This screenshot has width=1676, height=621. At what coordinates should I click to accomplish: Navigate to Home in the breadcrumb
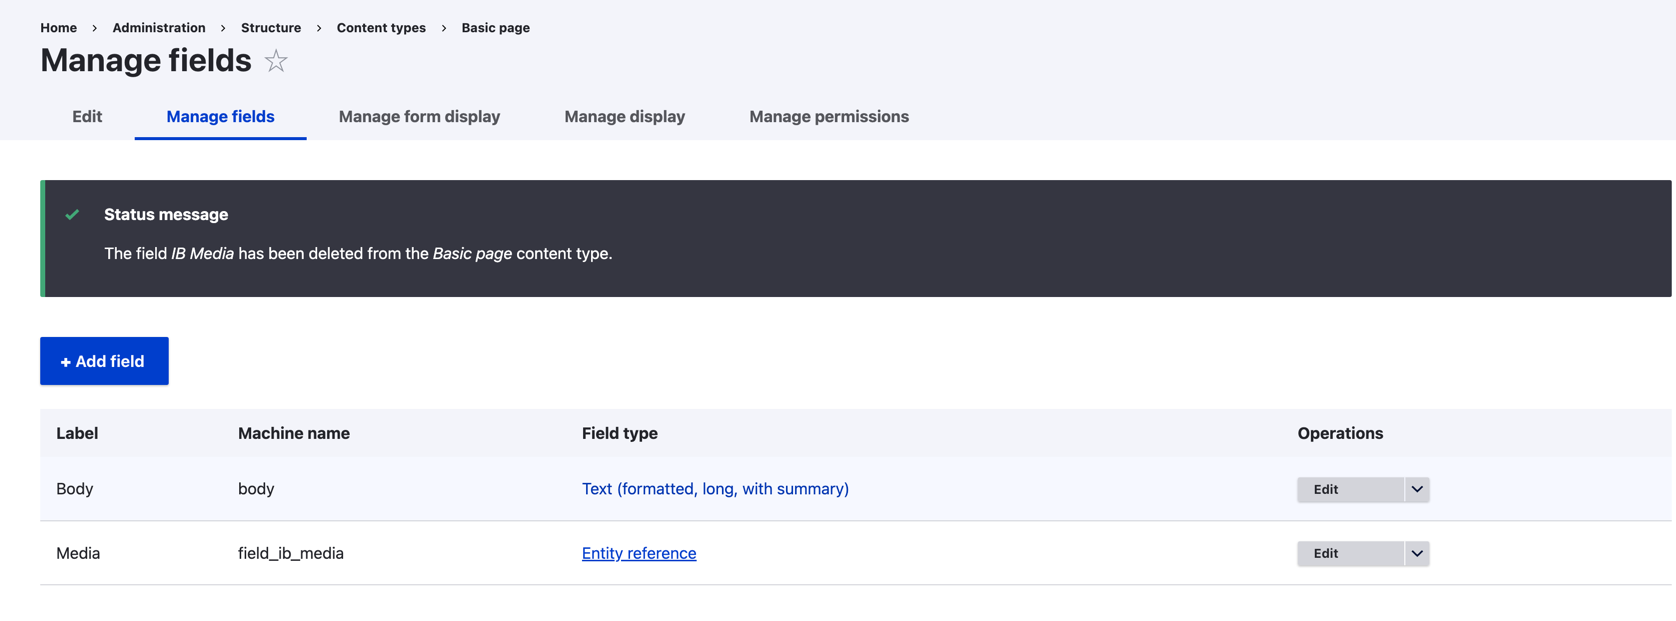[58, 28]
